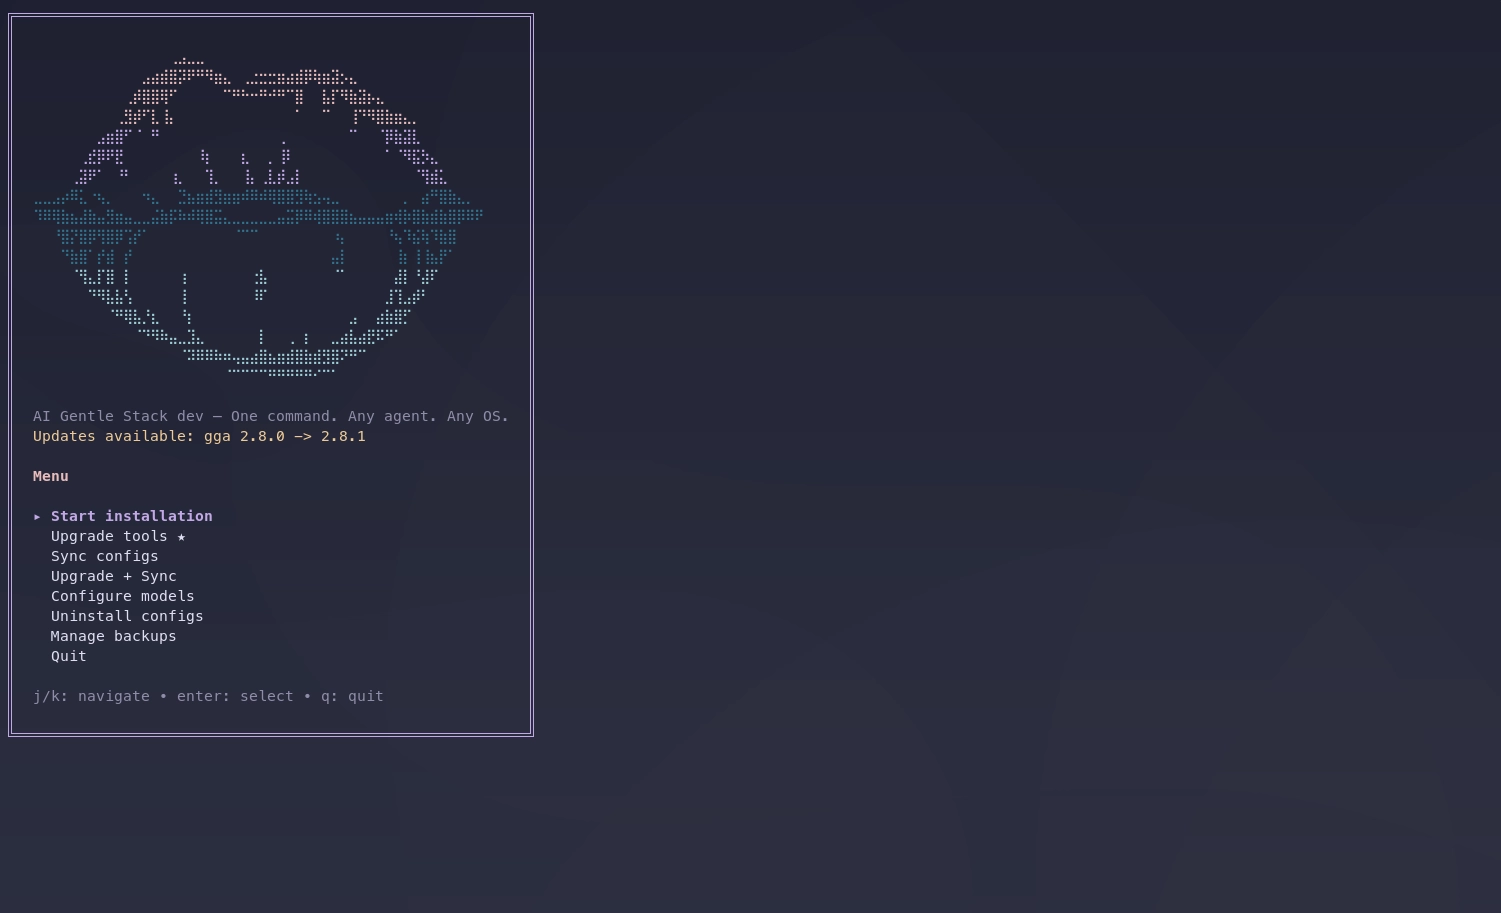Click the Updates available gga 2.8.1 notice
This screenshot has height=913, width=1501.
coord(199,436)
